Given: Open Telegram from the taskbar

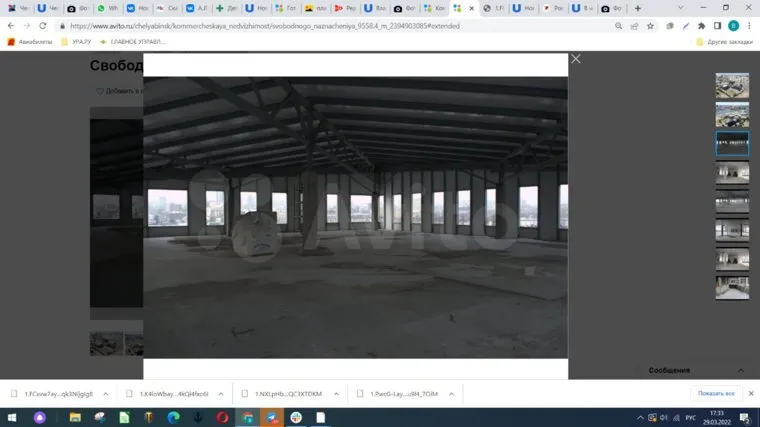Looking at the screenshot, I should pyautogui.click(x=271, y=417).
